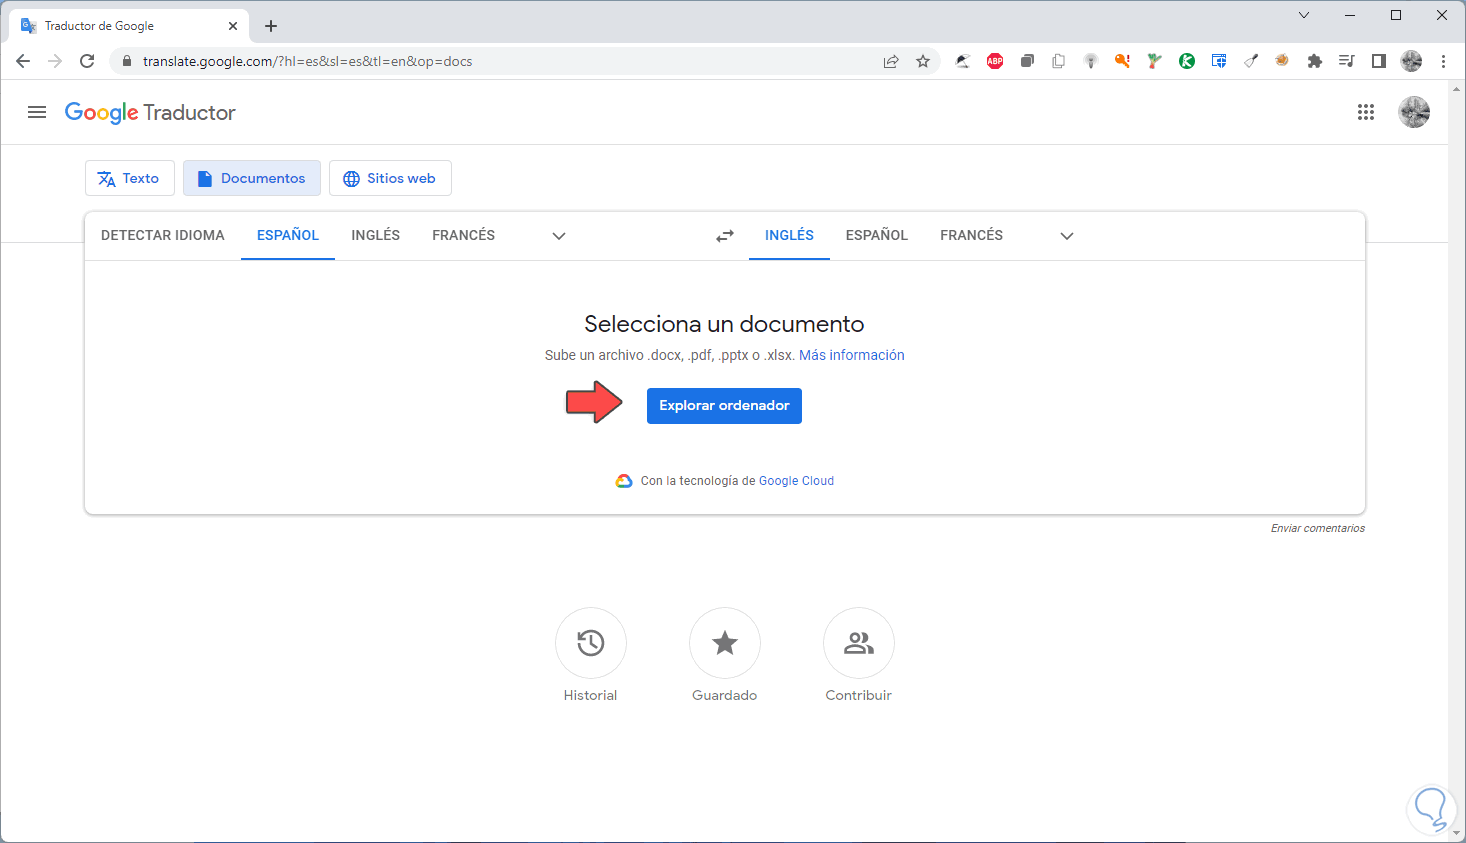
Task: Select INGLÉS as source language
Action: (376, 236)
